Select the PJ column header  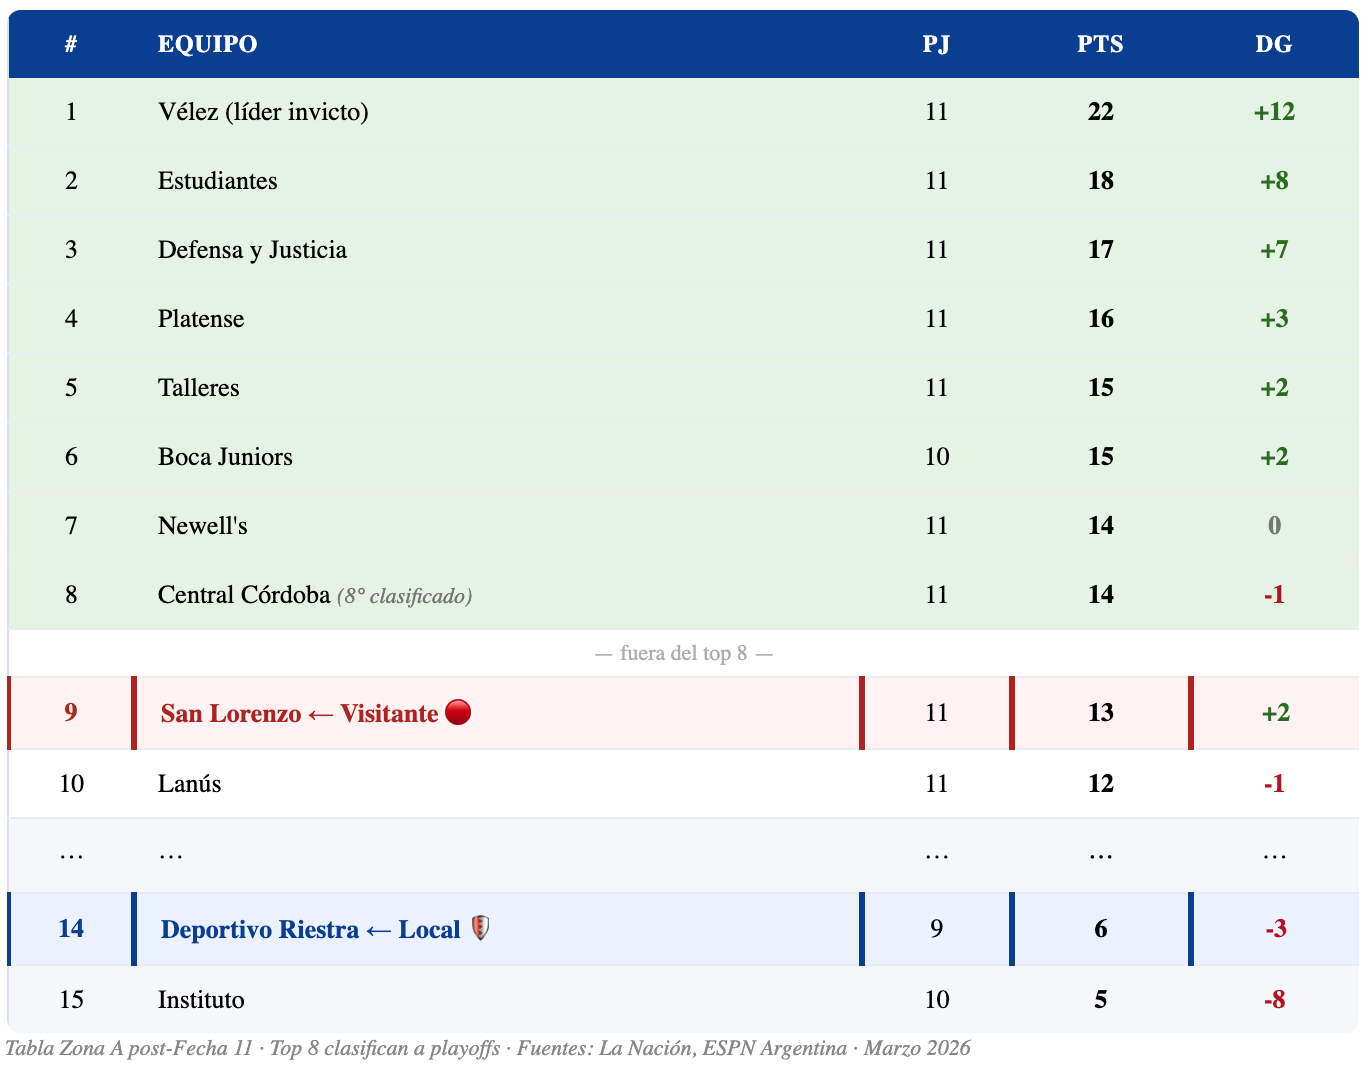click(x=936, y=44)
